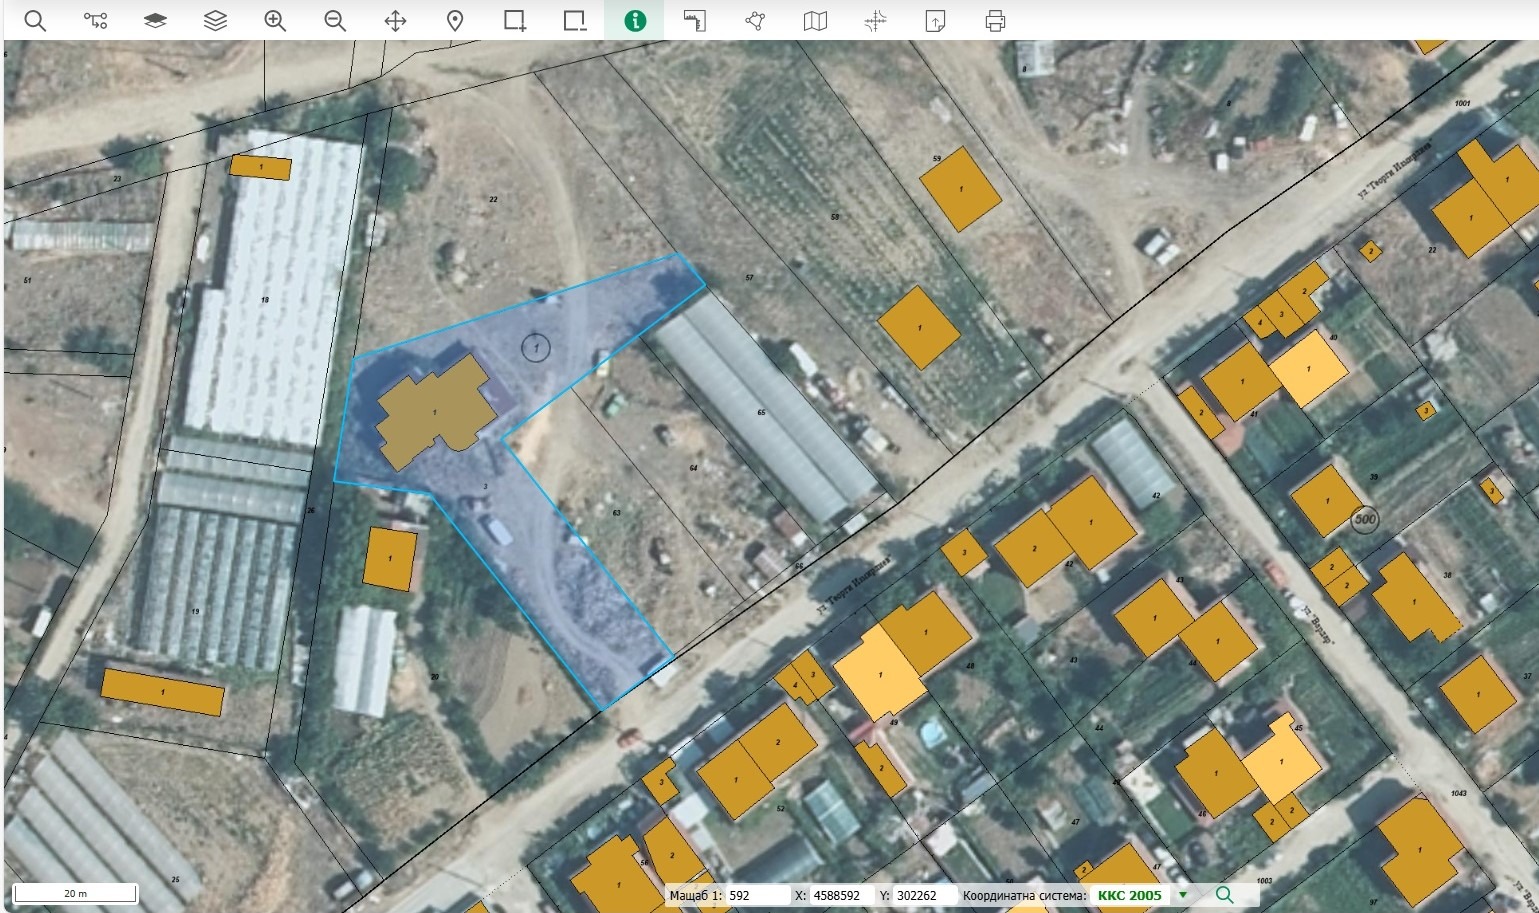
Task: Open the base map layers icon
Action: tap(155, 21)
